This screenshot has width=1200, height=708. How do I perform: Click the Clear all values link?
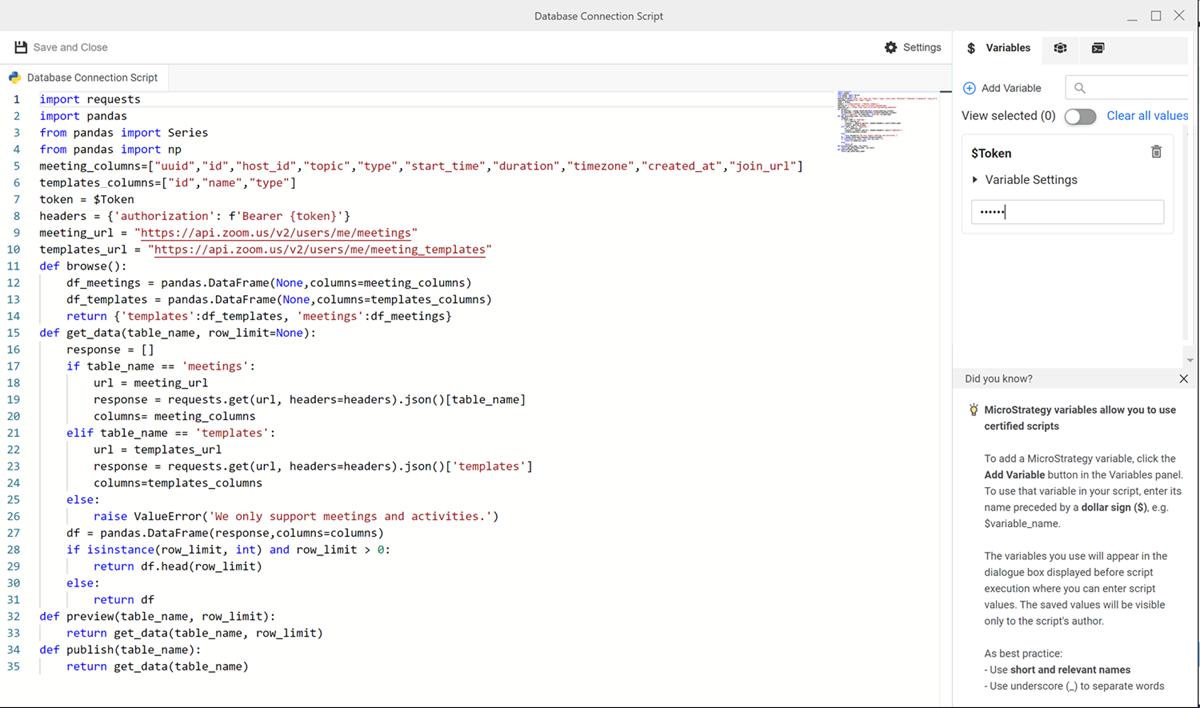[1147, 116]
